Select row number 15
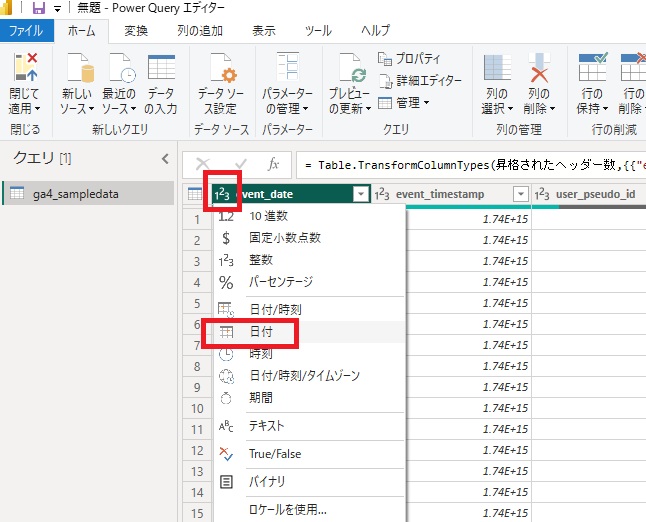The width and height of the screenshot is (646, 522). click(197, 513)
